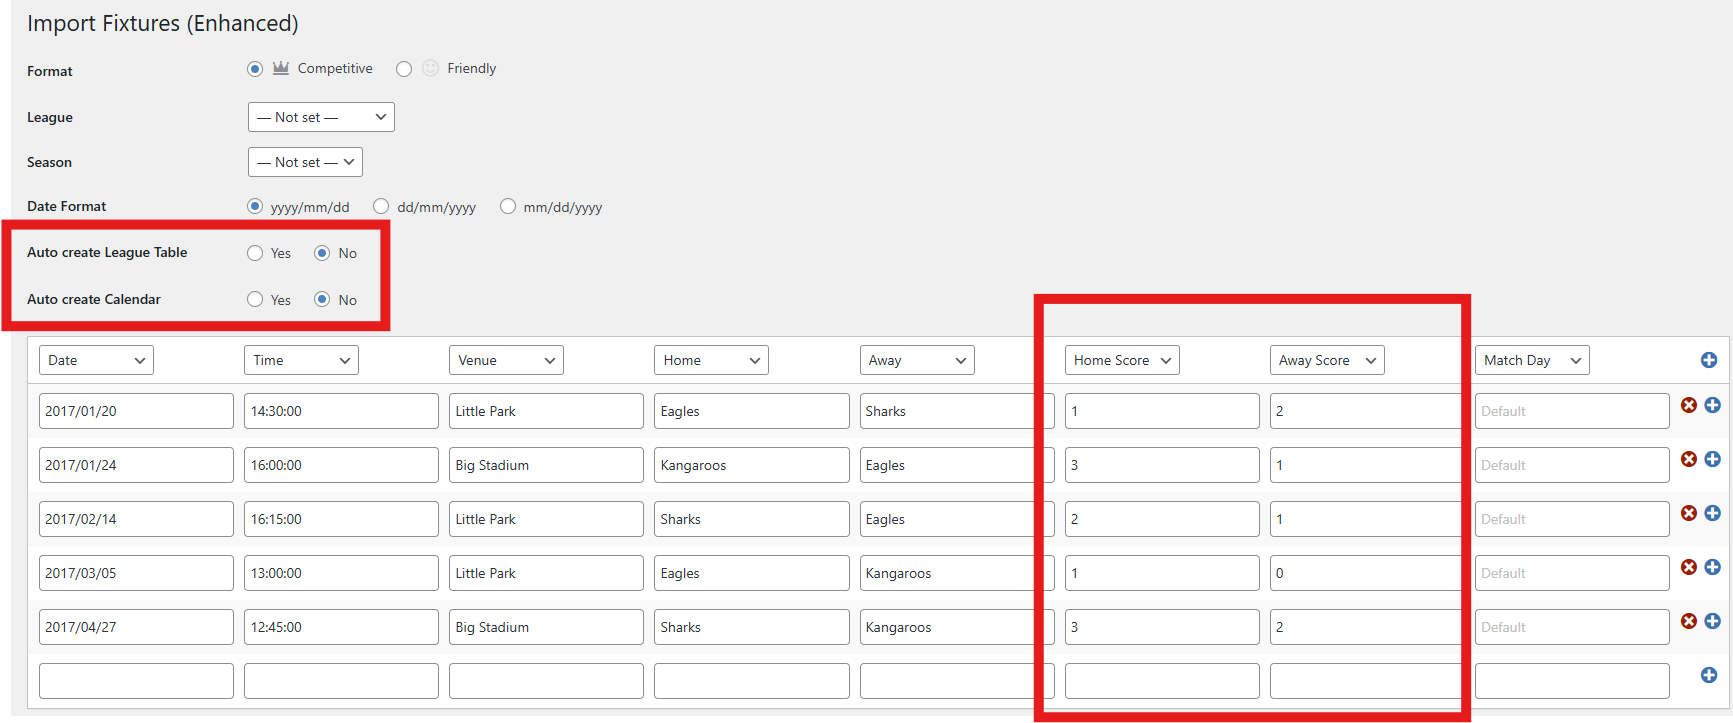
Task: Enable Auto create League Table Yes
Action: [x=255, y=253]
